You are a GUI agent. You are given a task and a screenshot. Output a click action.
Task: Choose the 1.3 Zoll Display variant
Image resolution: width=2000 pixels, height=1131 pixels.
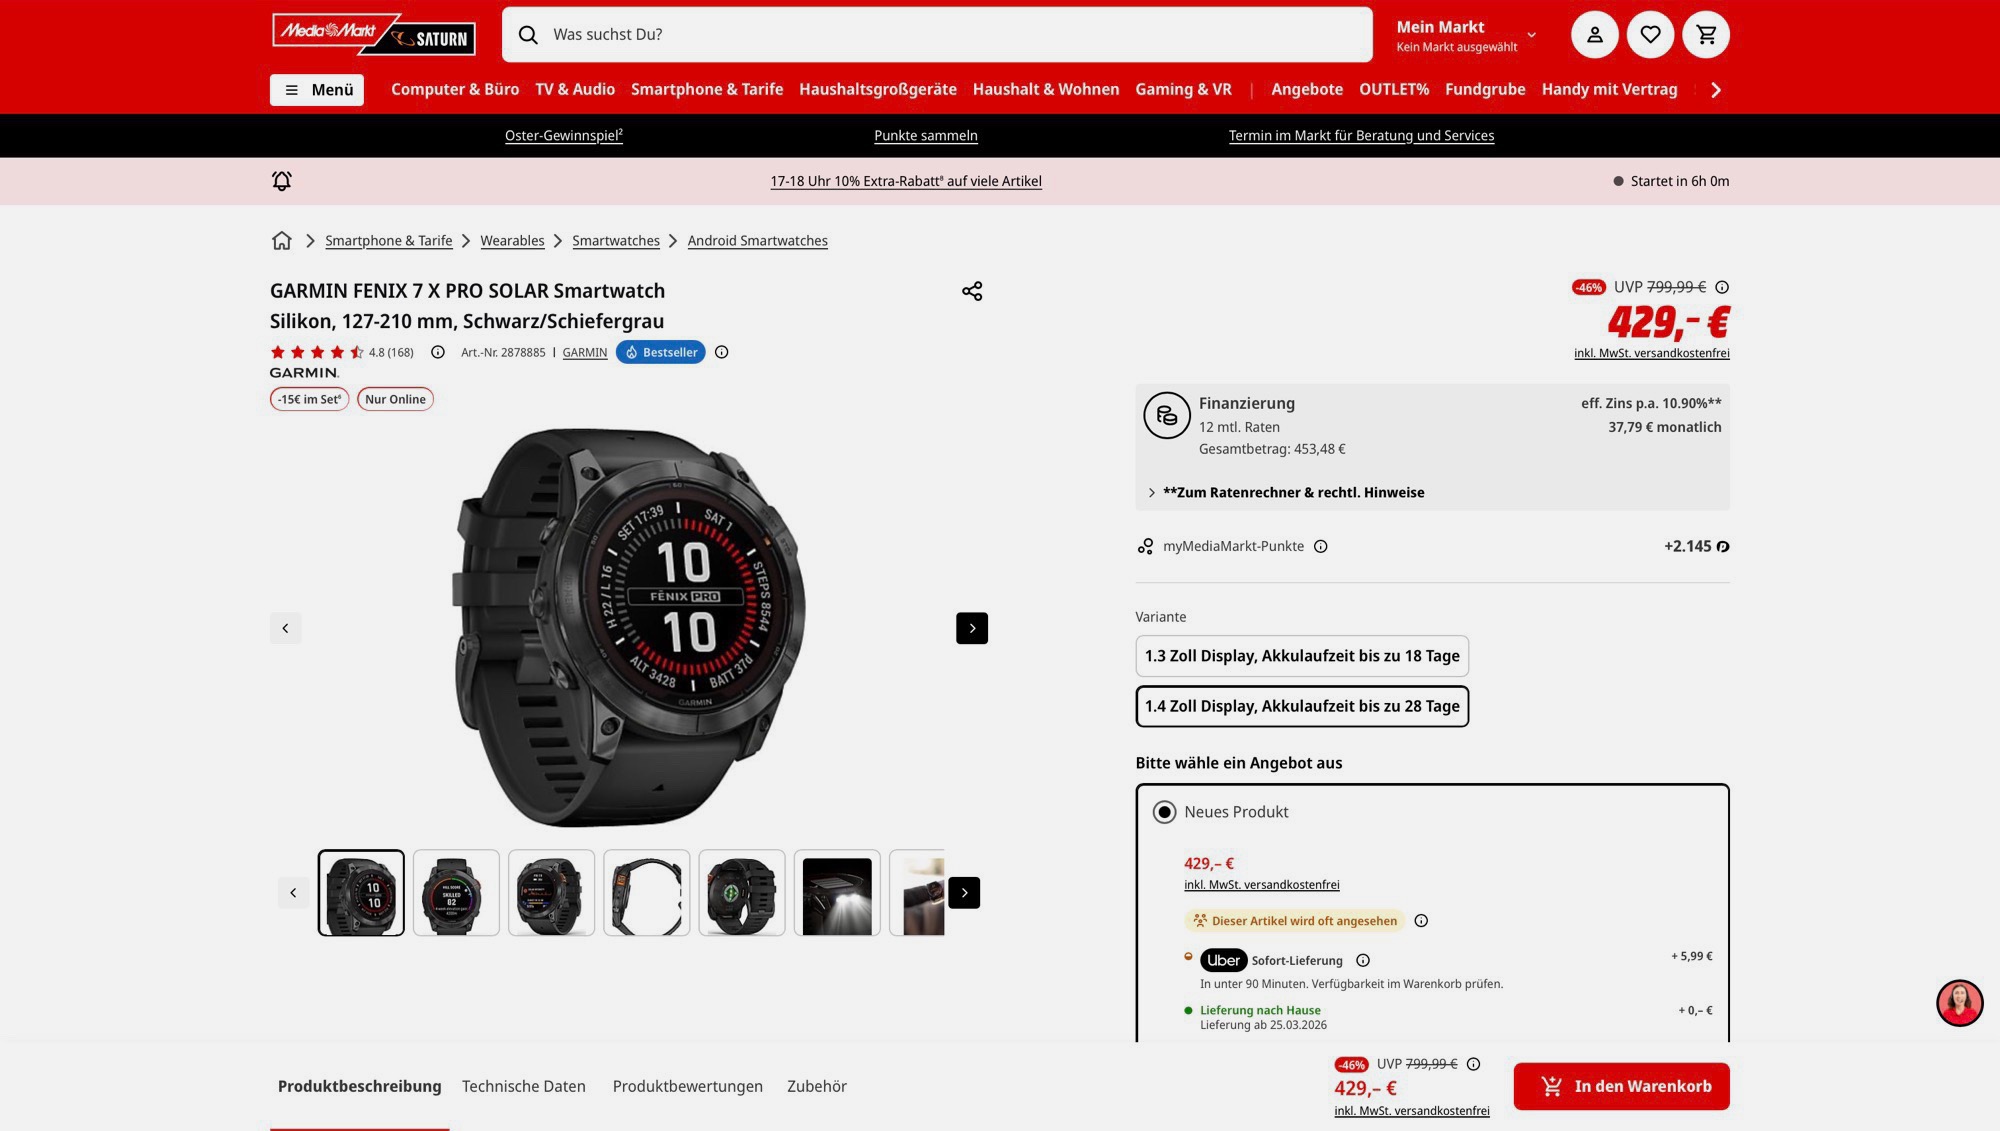(x=1301, y=656)
